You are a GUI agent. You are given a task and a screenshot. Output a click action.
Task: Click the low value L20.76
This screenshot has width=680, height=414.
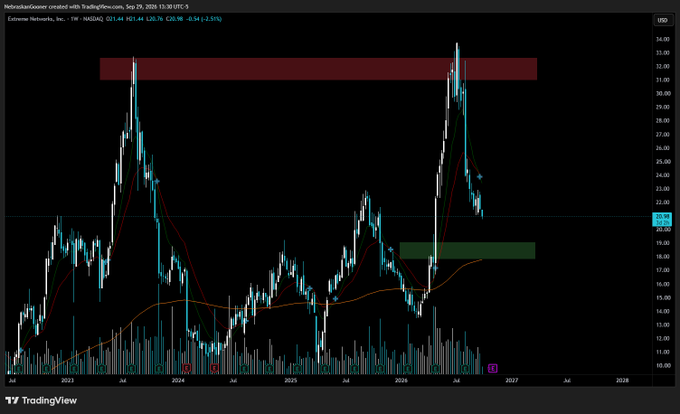(x=154, y=19)
